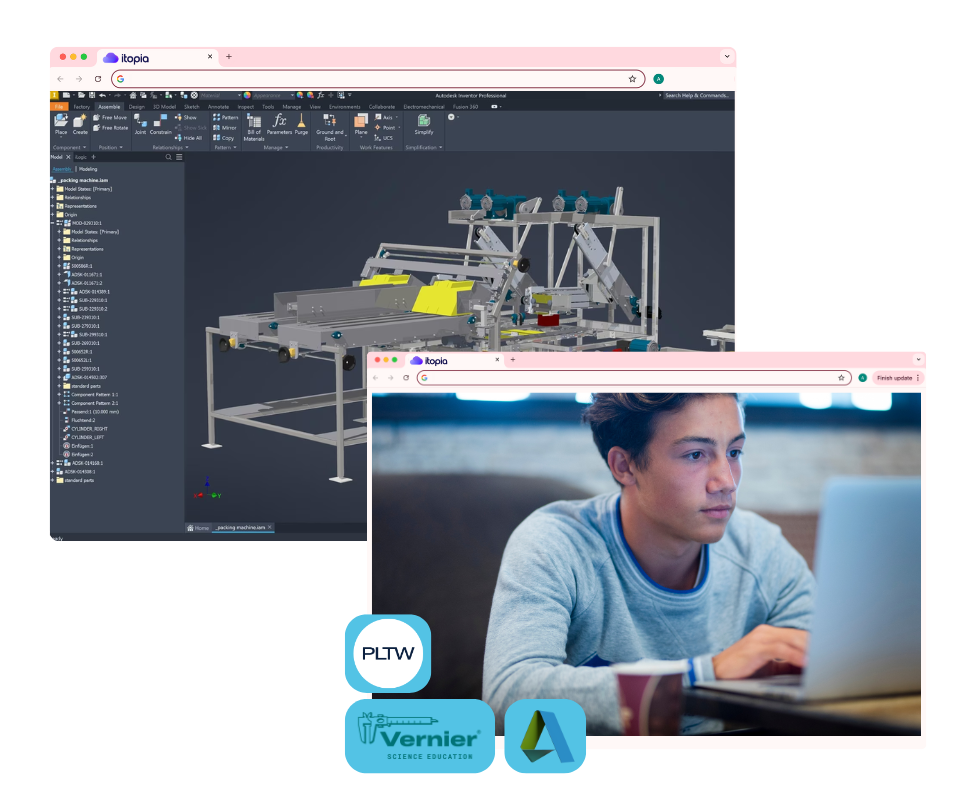Select the UCS tool
The image size is (953, 803).
(x=384, y=138)
